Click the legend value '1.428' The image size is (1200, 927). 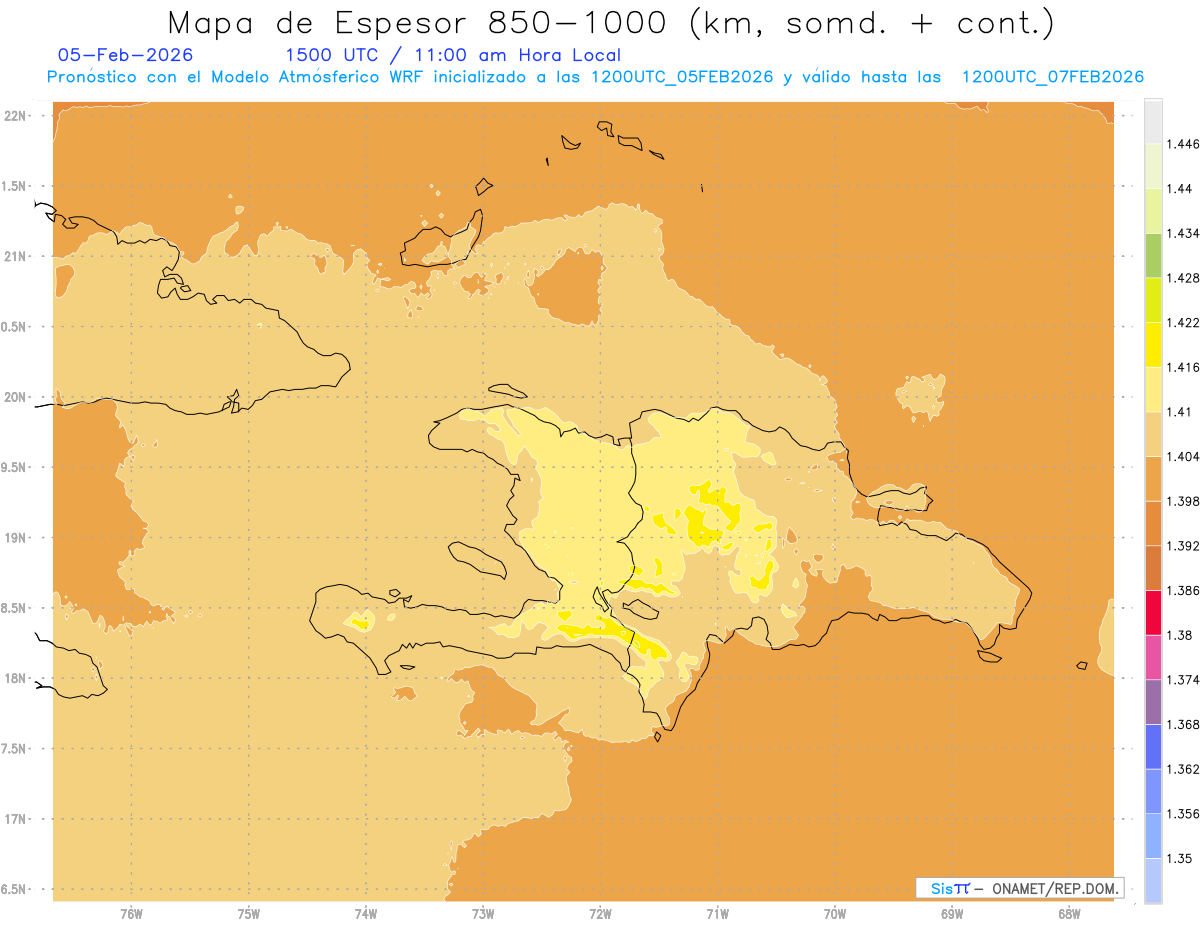1183,278
